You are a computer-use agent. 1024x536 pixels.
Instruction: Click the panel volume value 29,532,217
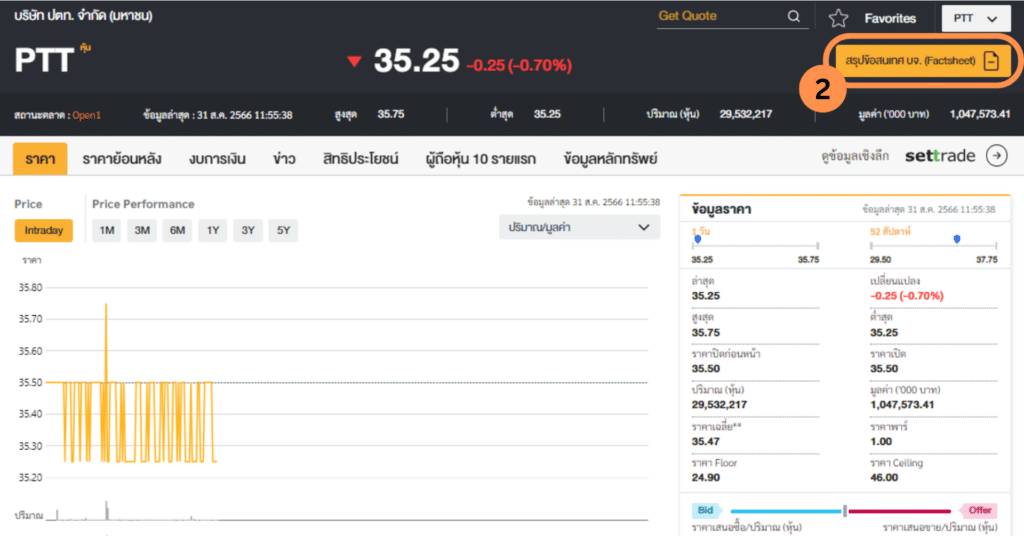point(719,405)
